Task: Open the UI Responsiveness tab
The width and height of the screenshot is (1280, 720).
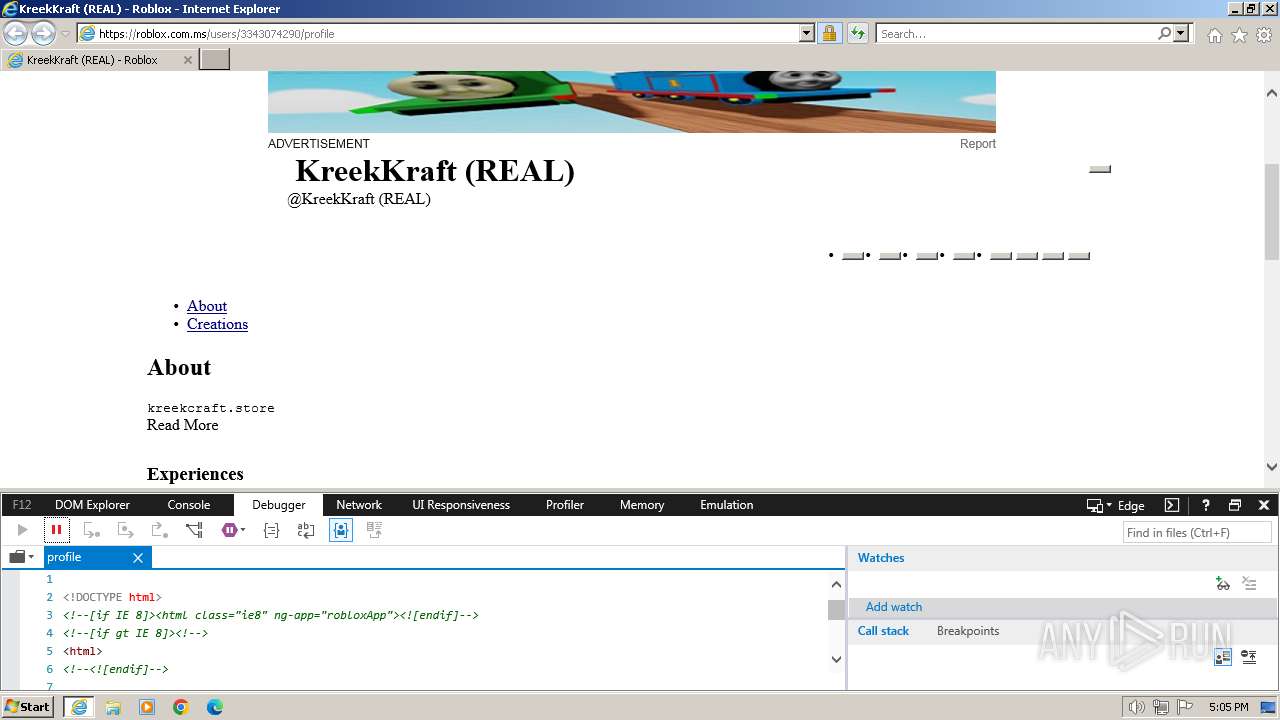Action: 461,505
